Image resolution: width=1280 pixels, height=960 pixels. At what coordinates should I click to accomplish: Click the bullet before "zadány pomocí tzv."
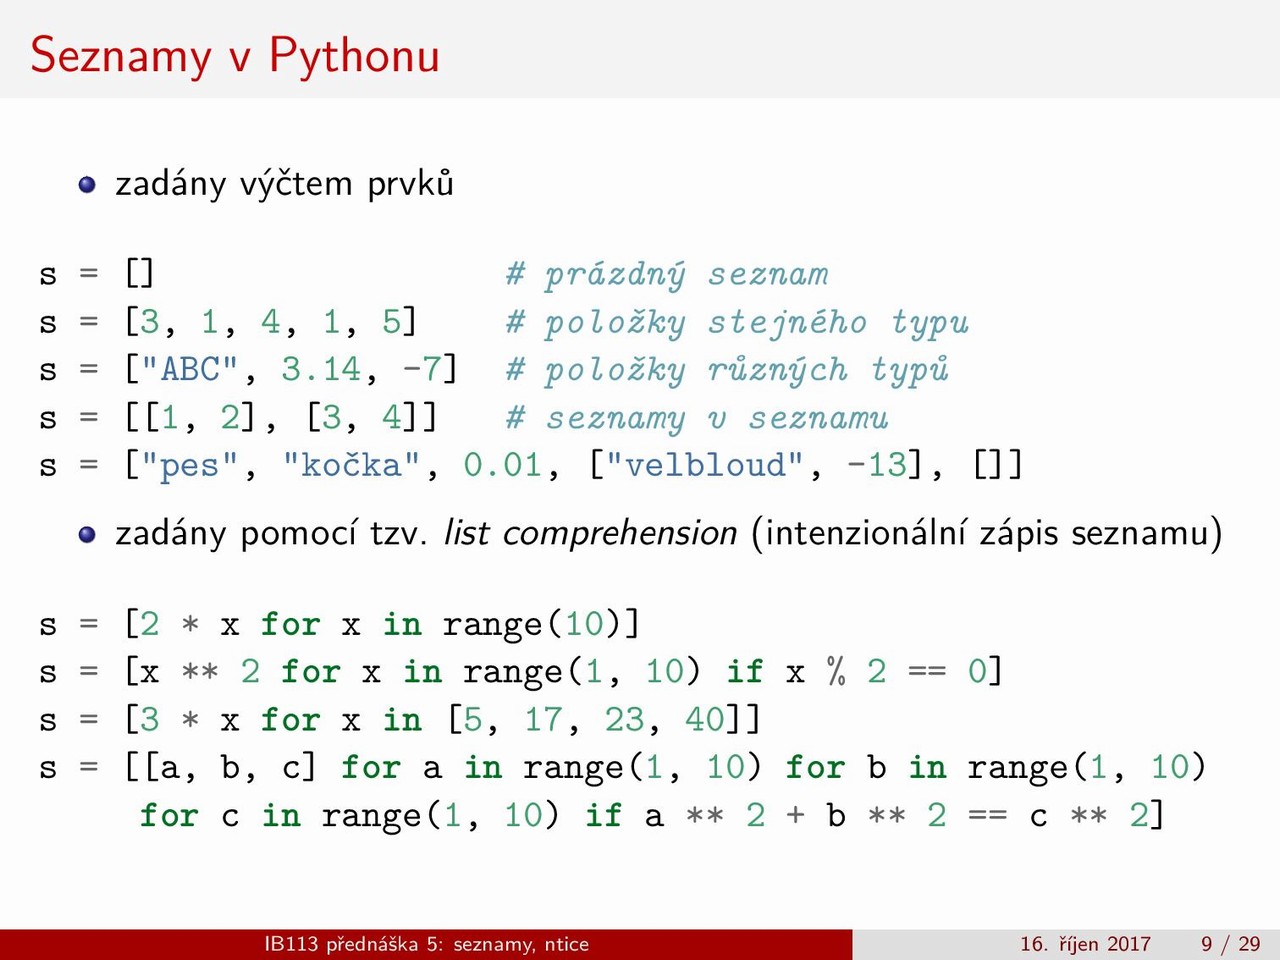point(87,534)
